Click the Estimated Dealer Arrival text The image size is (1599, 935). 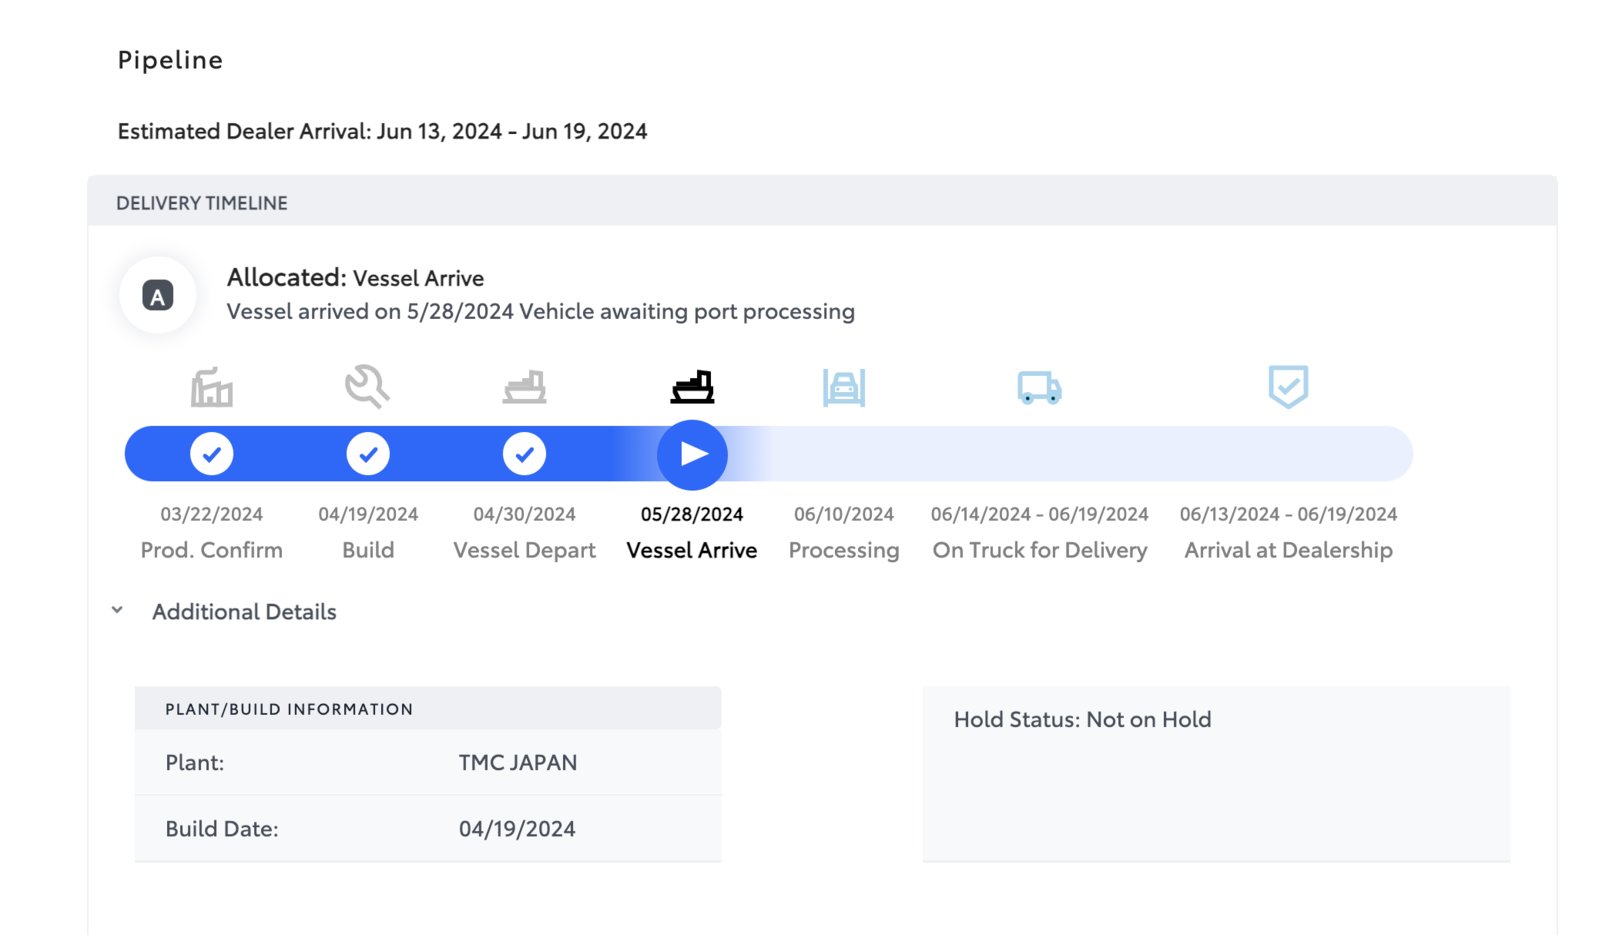[x=382, y=132]
